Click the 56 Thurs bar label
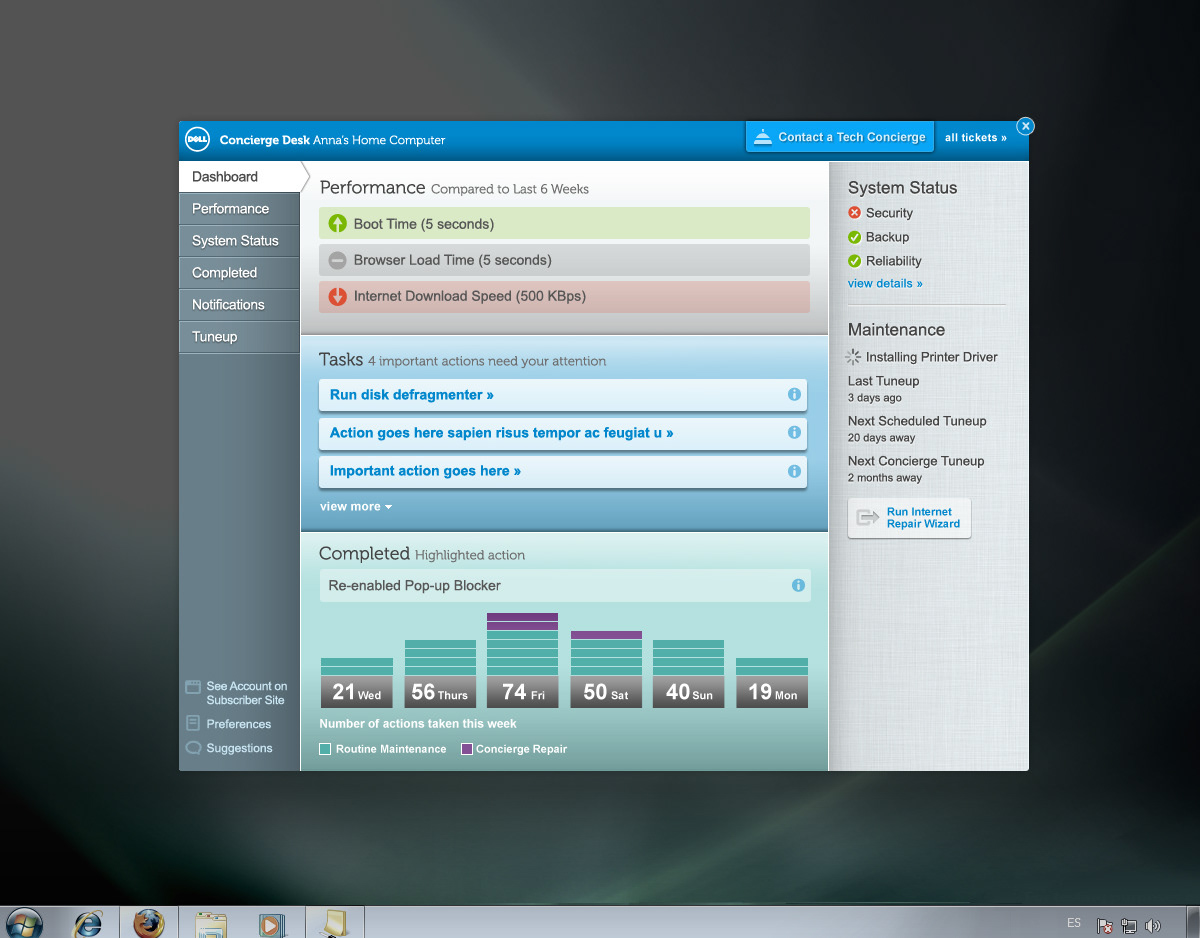 coord(440,692)
